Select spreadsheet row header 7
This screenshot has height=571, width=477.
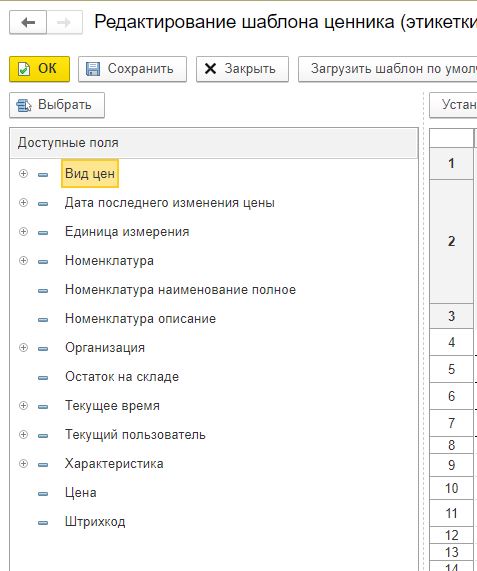pyautogui.click(x=452, y=423)
